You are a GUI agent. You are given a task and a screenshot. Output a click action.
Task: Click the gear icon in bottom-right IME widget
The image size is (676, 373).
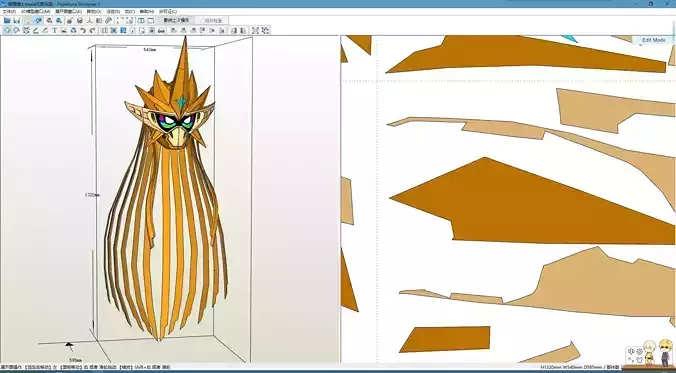click(639, 351)
